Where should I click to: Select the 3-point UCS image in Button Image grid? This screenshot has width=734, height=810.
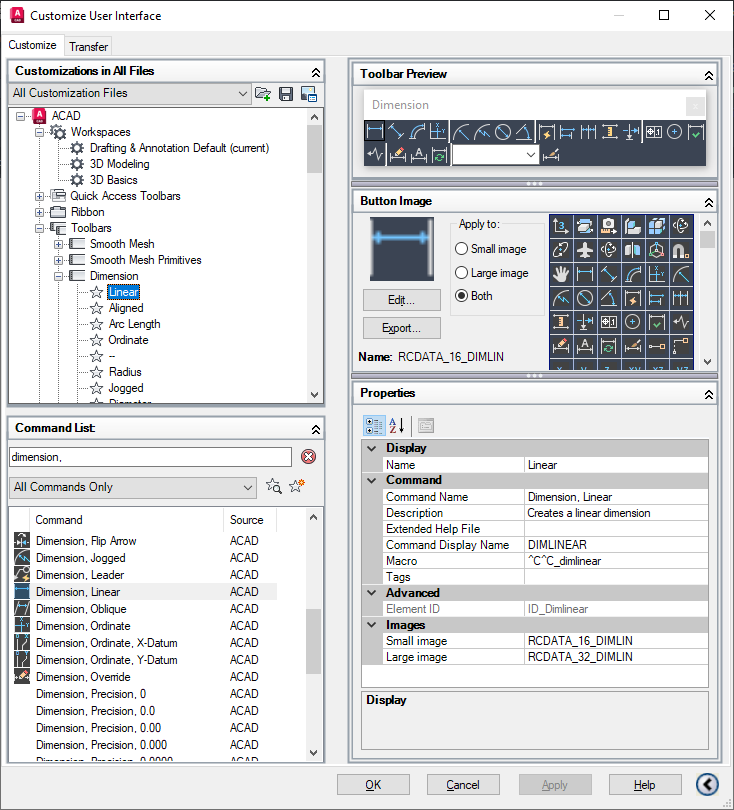click(561, 226)
